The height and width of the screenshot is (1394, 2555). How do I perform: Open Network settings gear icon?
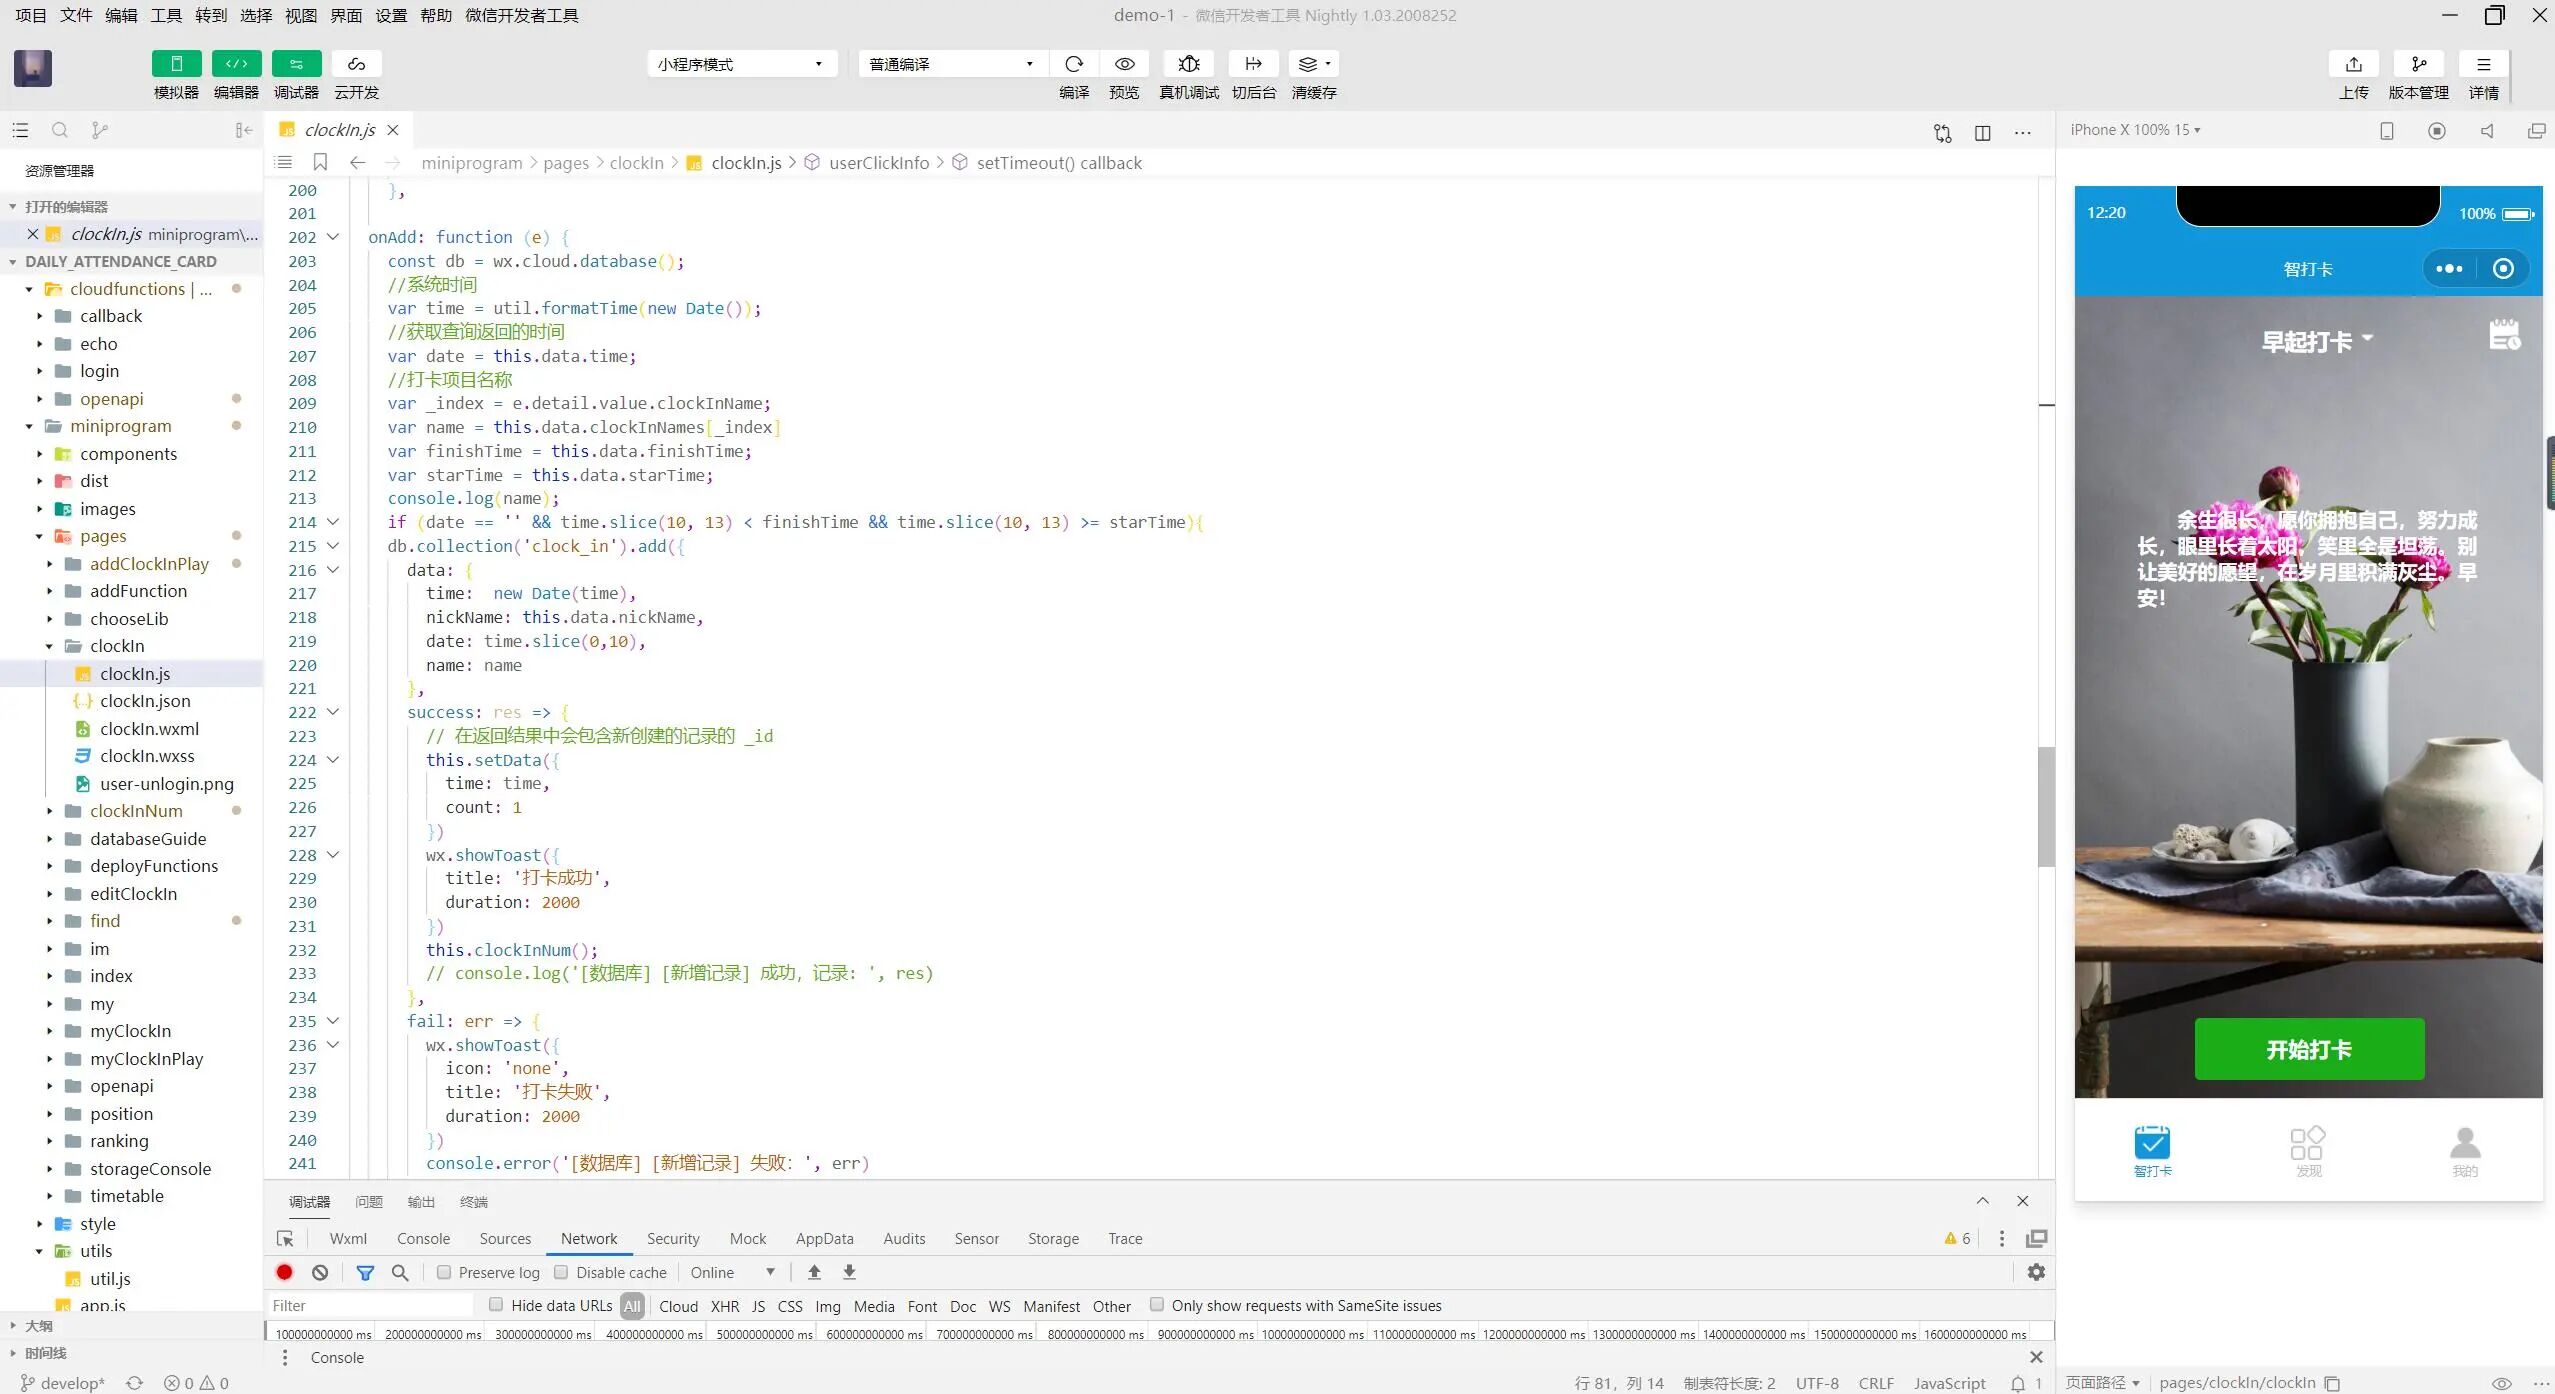(2036, 1272)
